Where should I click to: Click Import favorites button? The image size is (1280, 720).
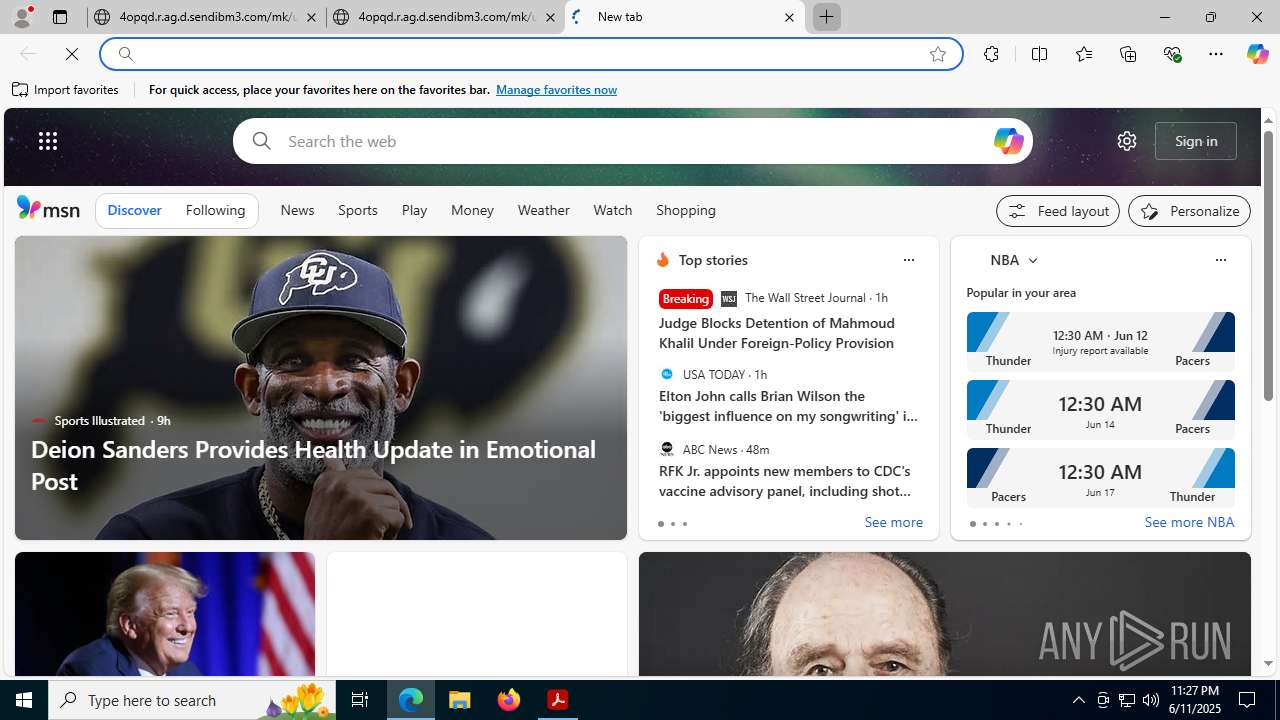65,90
